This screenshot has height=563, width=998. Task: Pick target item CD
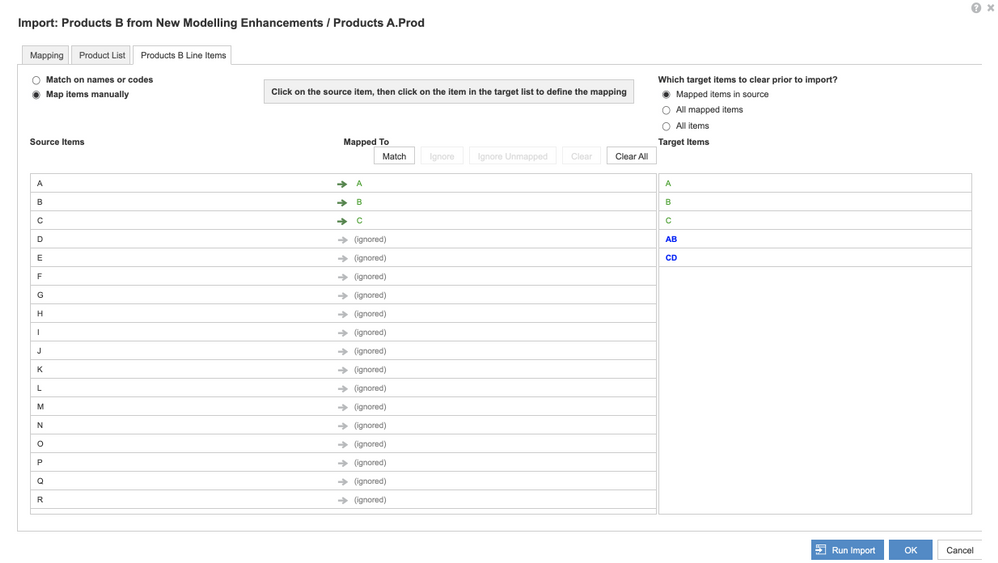(x=671, y=258)
